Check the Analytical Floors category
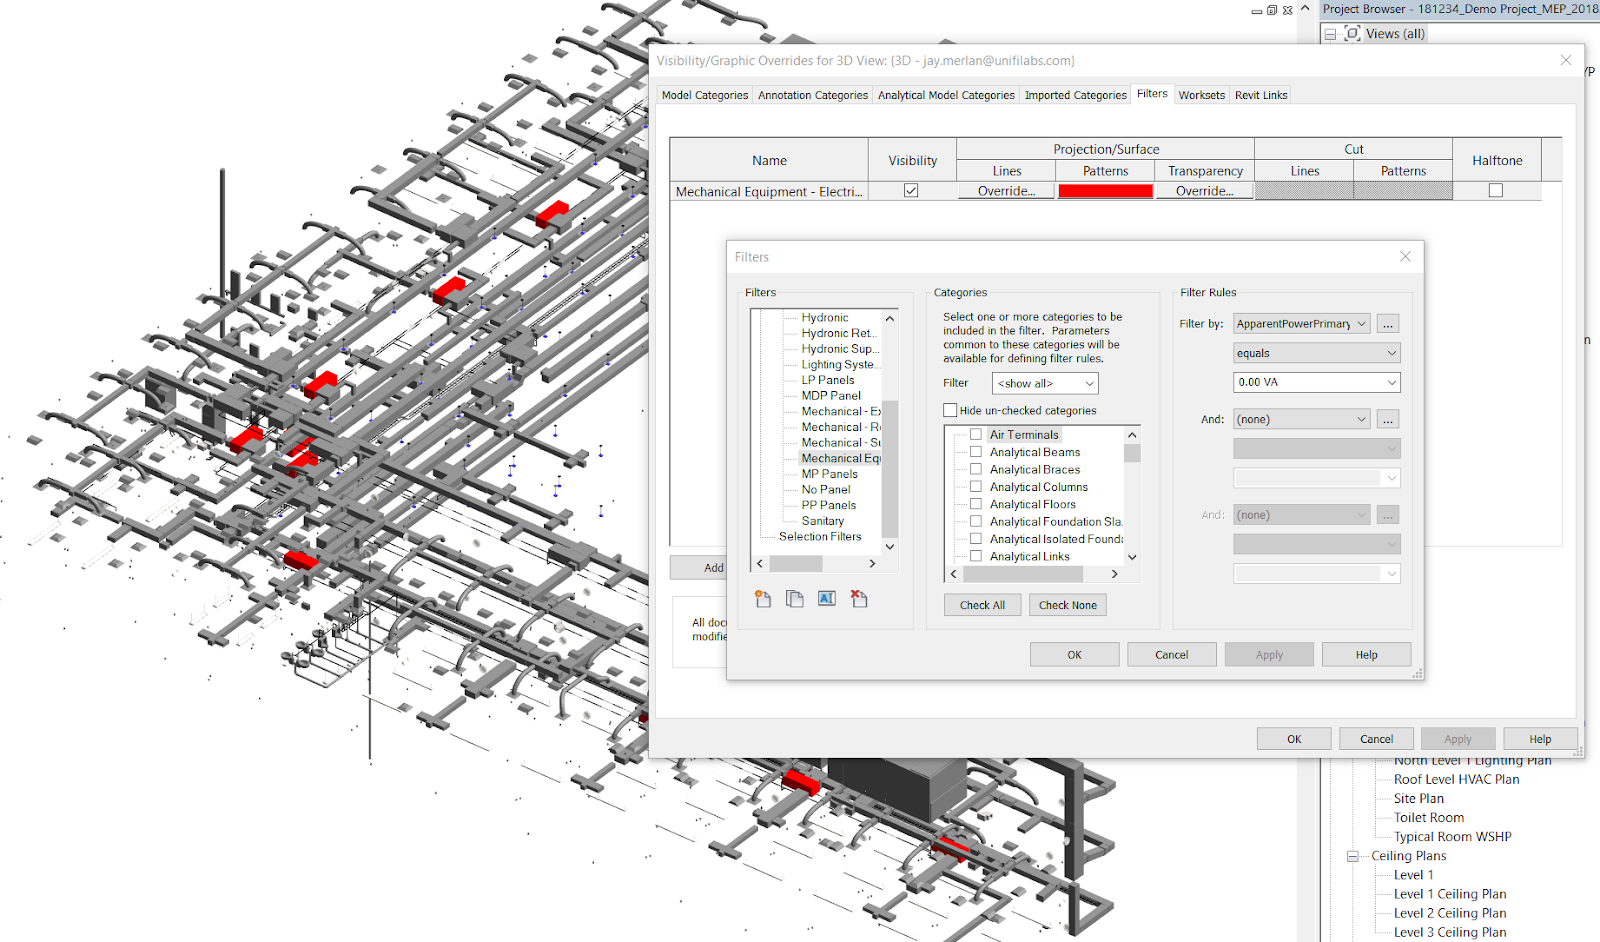The height and width of the screenshot is (942, 1600). tap(976, 505)
